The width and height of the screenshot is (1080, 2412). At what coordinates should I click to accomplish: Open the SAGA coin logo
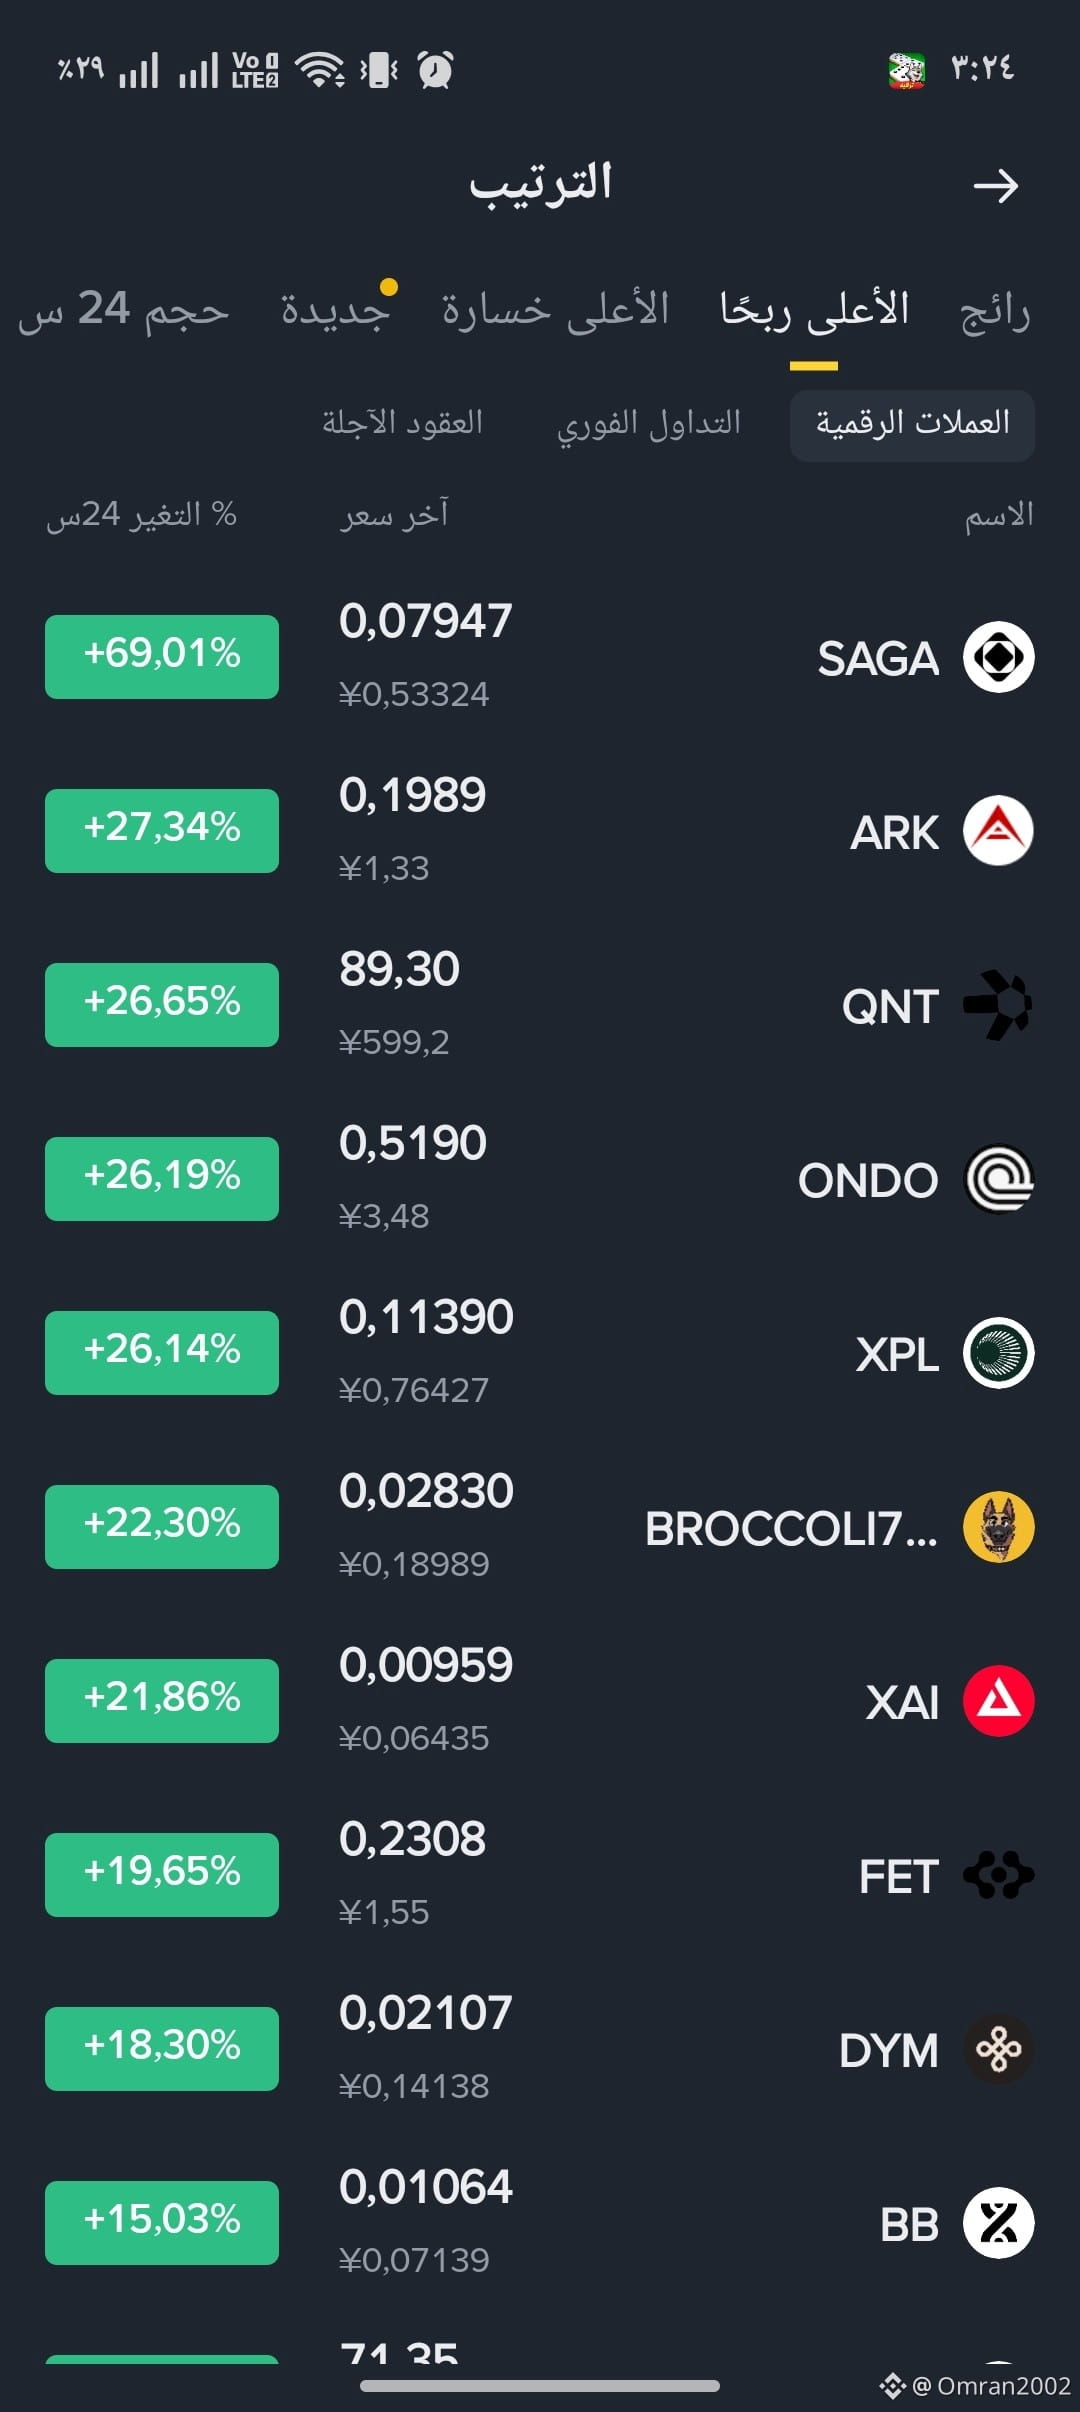click(998, 657)
